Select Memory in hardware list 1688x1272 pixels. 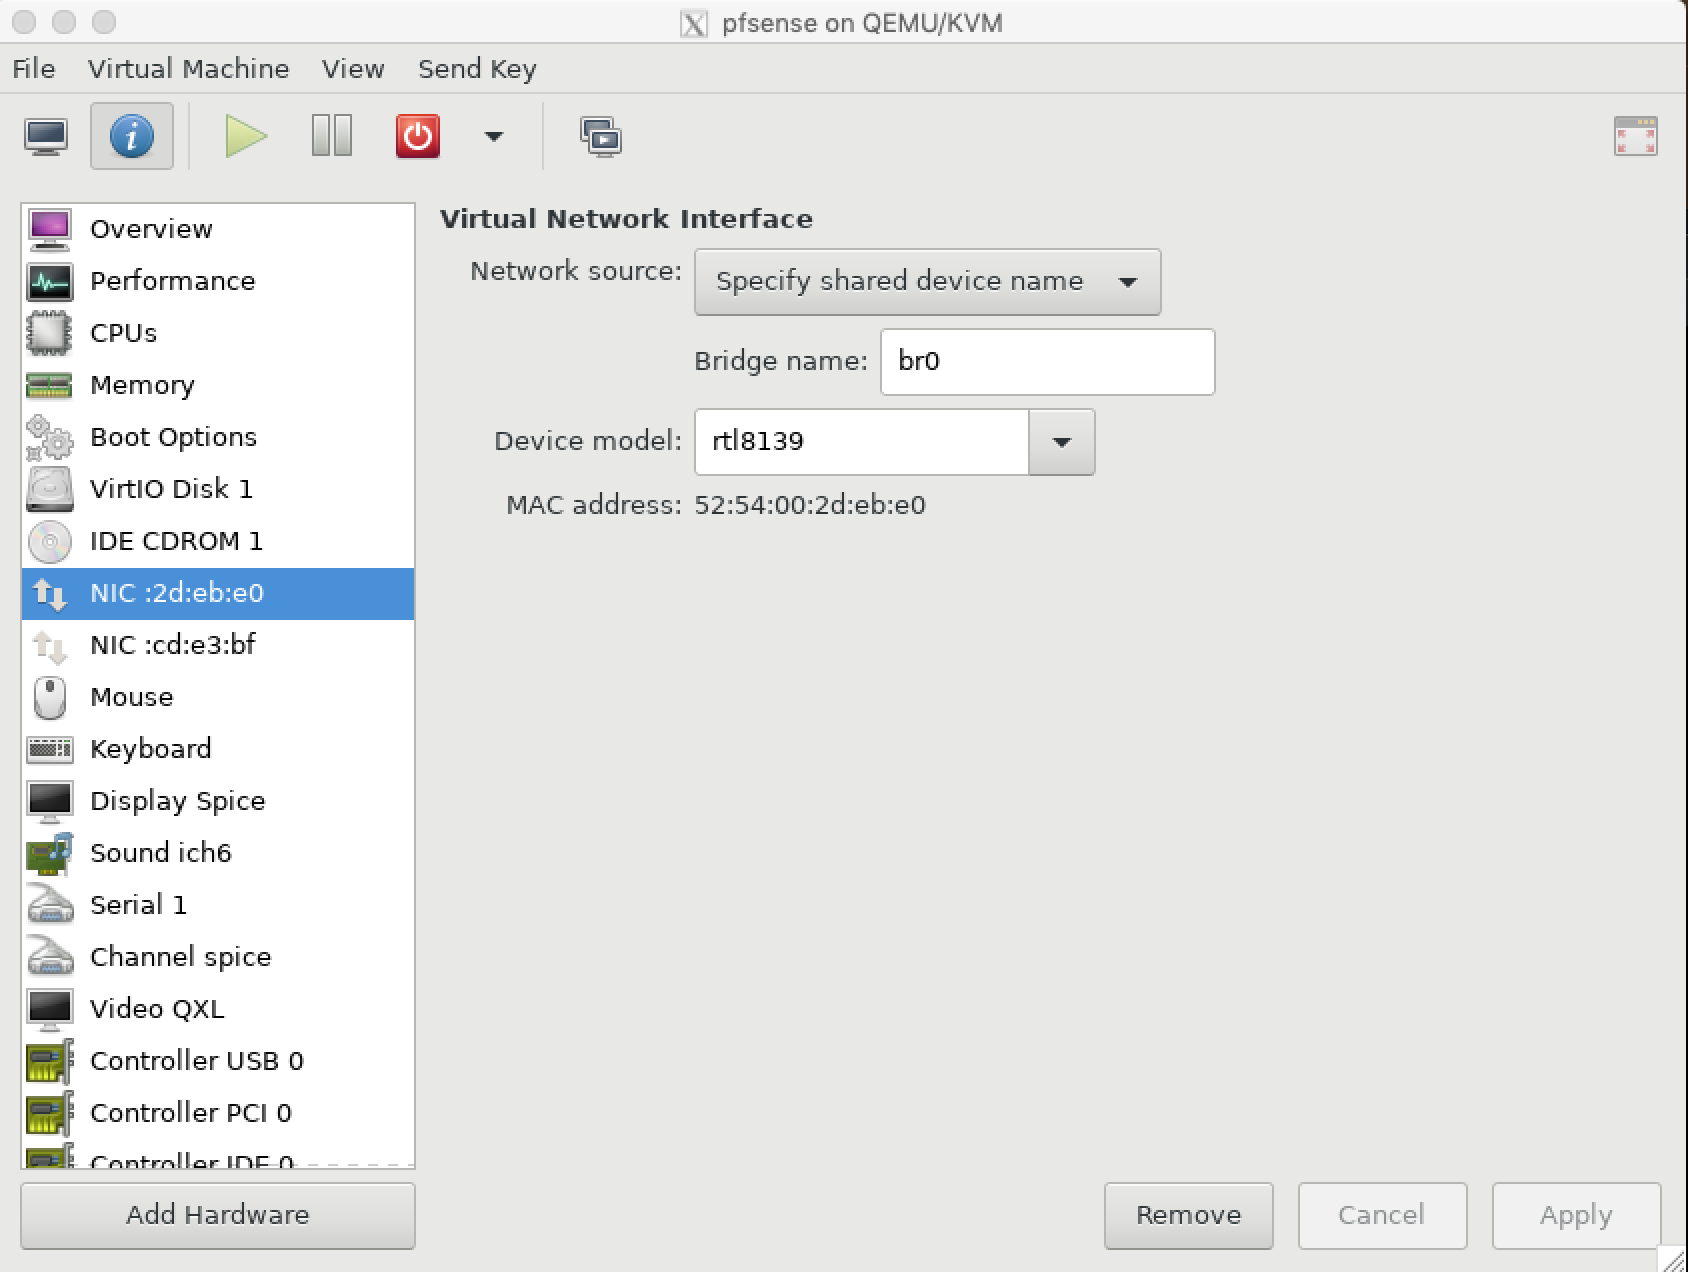tap(218, 385)
